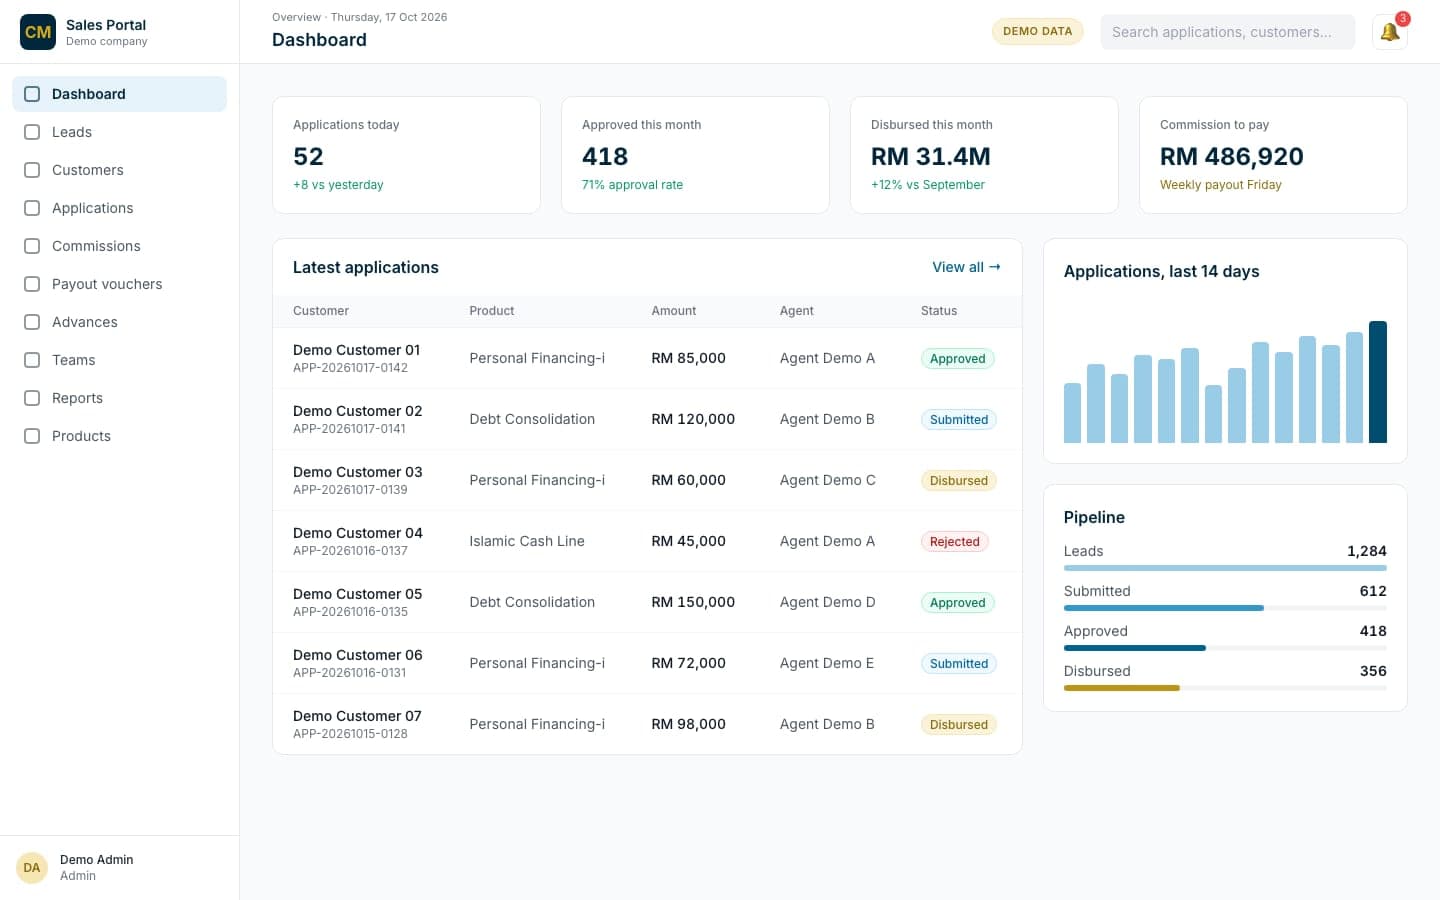Click Disbursed status on Customer 03
This screenshot has height=900, width=1440.
click(958, 481)
